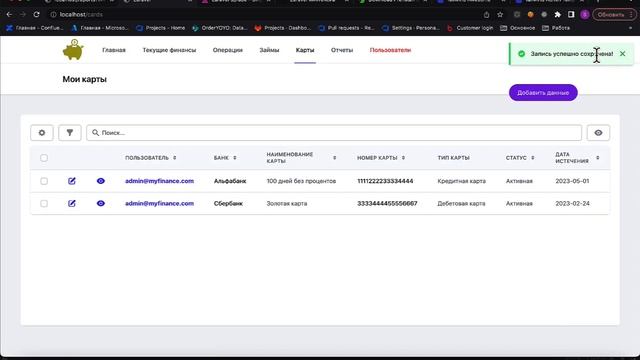Open Займы nav tab
Screen dimensions: 640x360
(269, 50)
